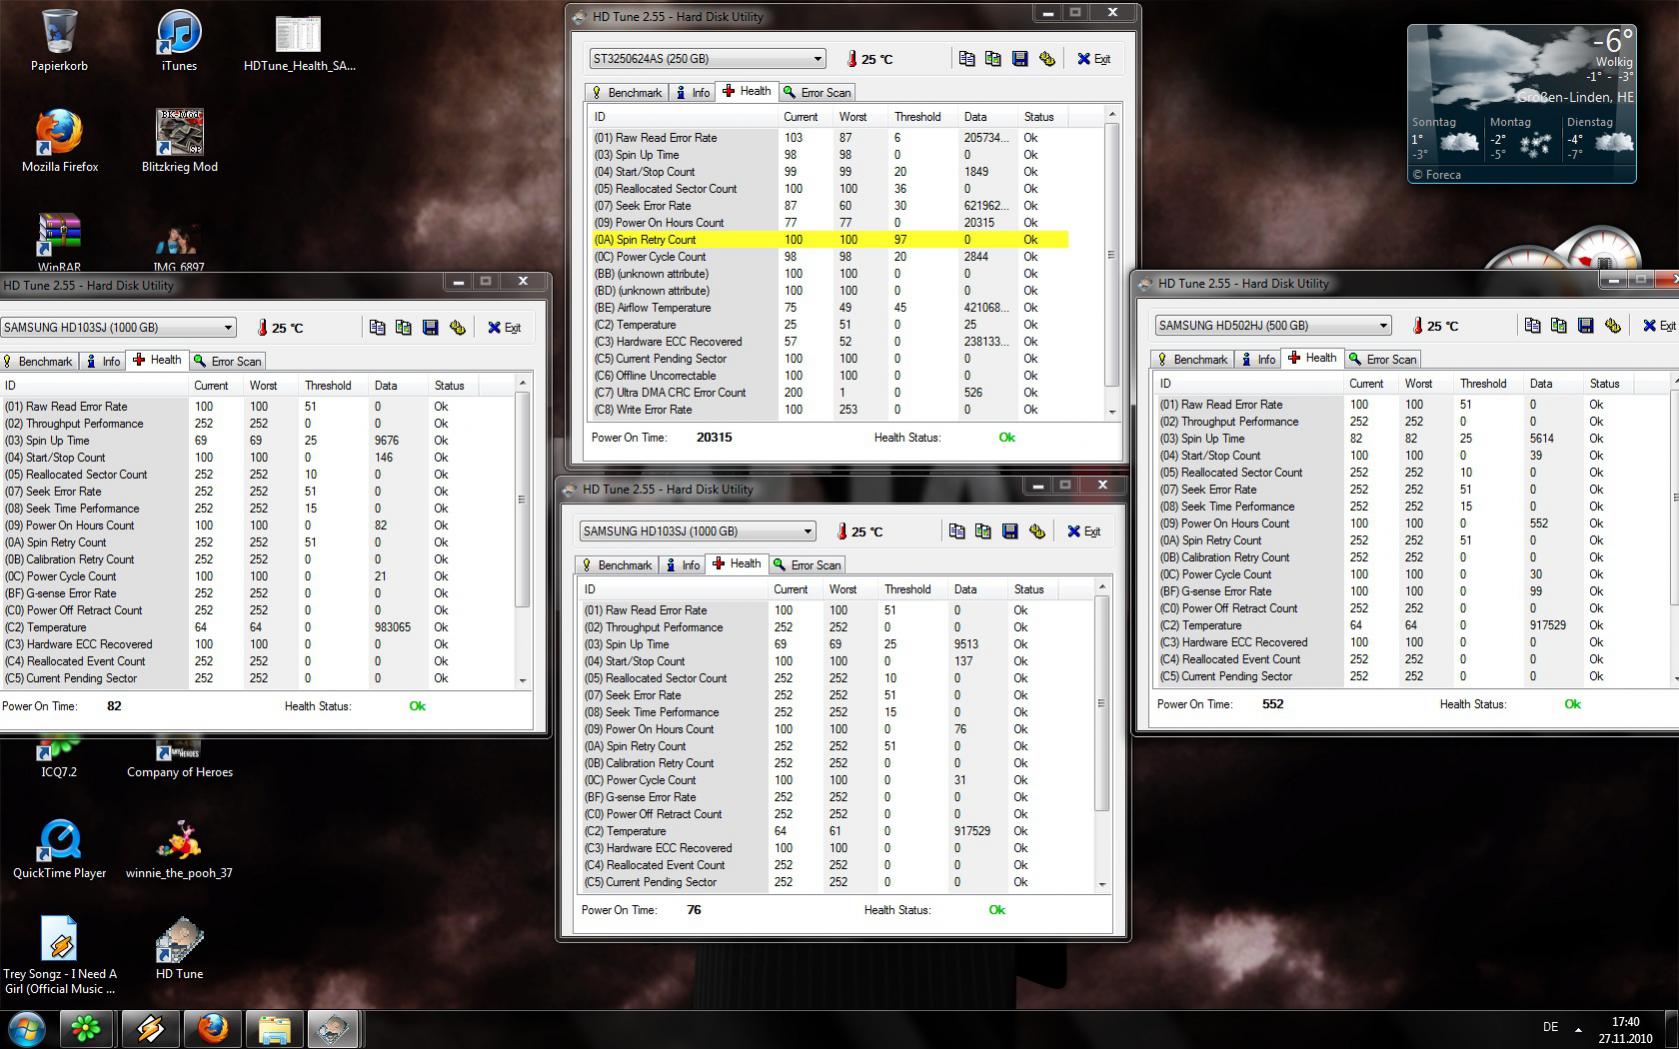Open the Windows Start menu orb

(x=26, y=1028)
